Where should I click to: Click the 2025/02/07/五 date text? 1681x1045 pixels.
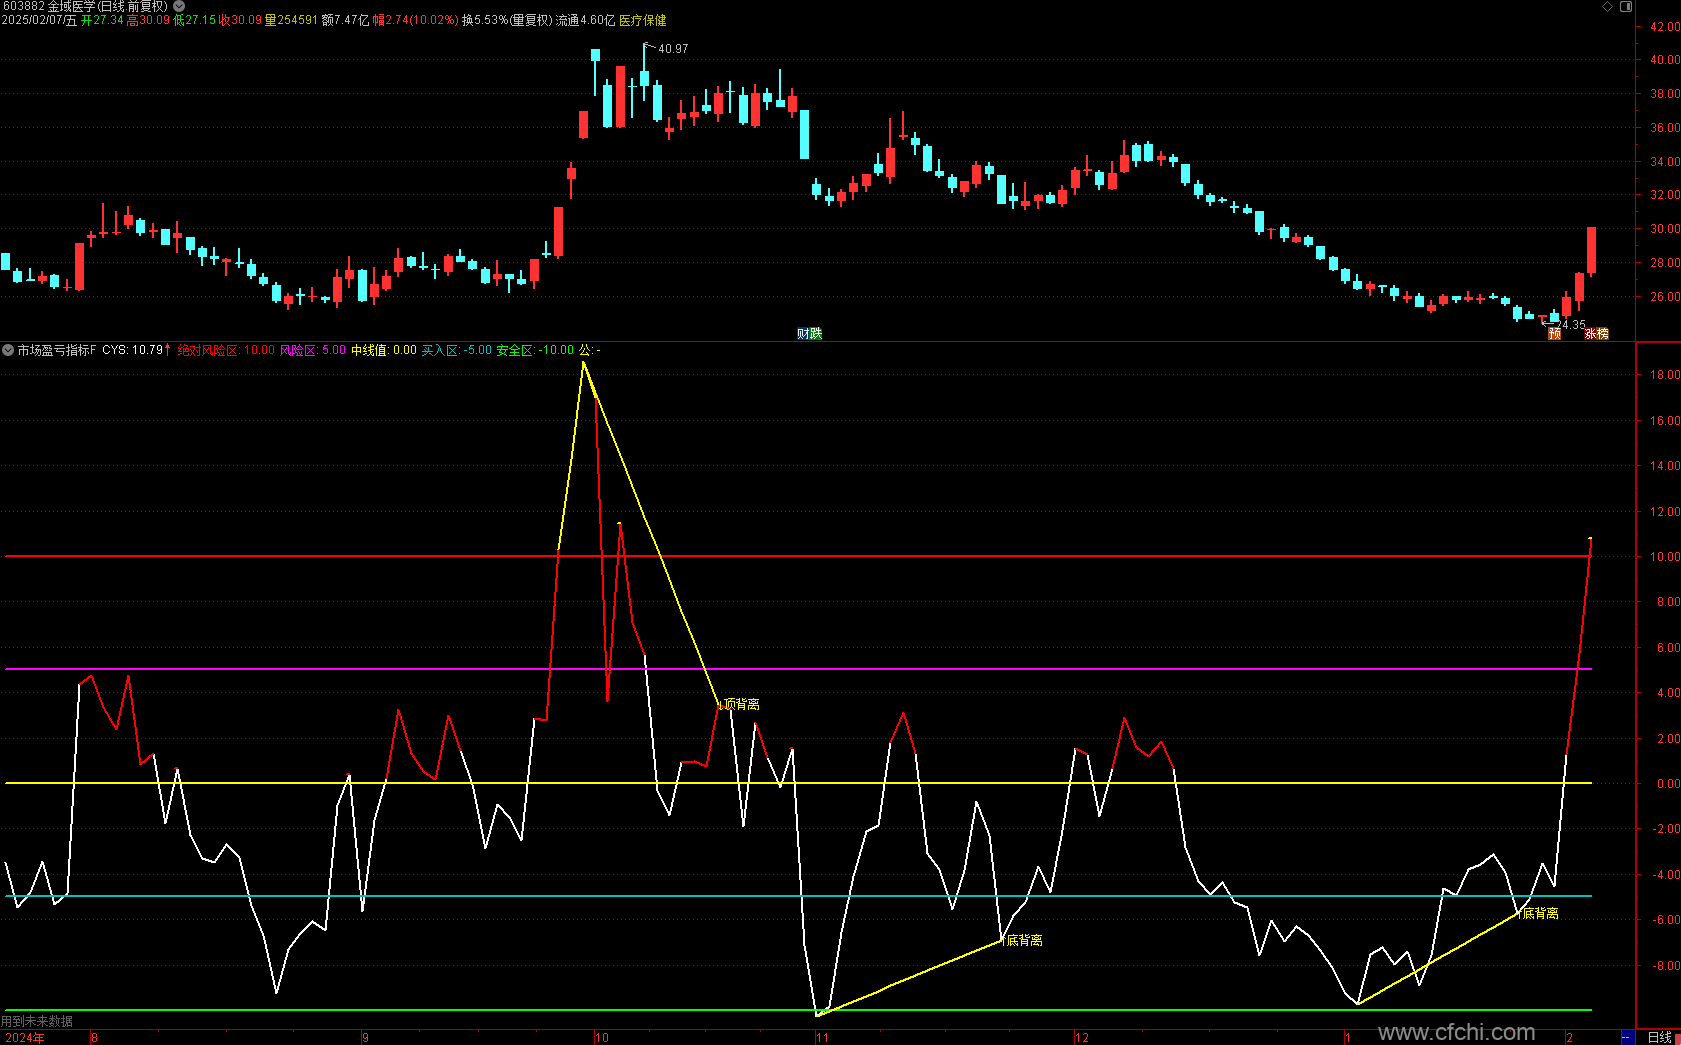pos(39,20)
